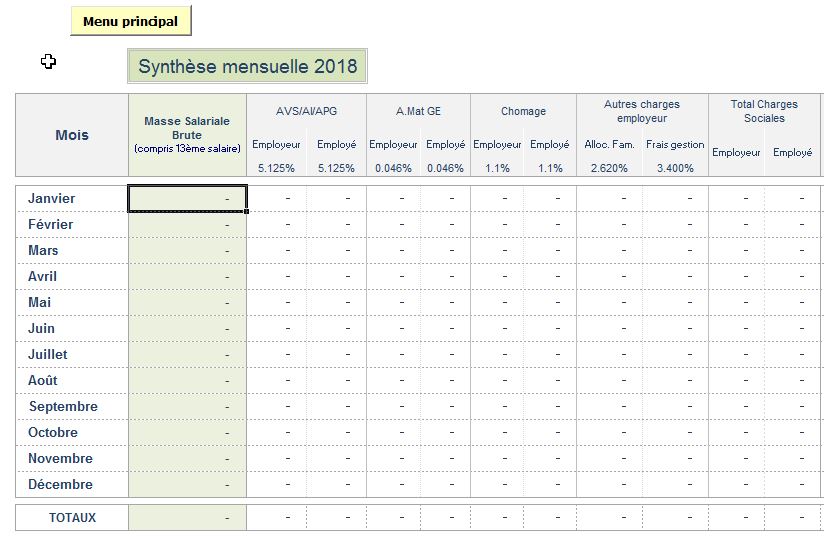The width and height of the screenshot is (824, 537).
Task: Click the Frais gestion 3.400% subheader
Action: tap(675, 156)
